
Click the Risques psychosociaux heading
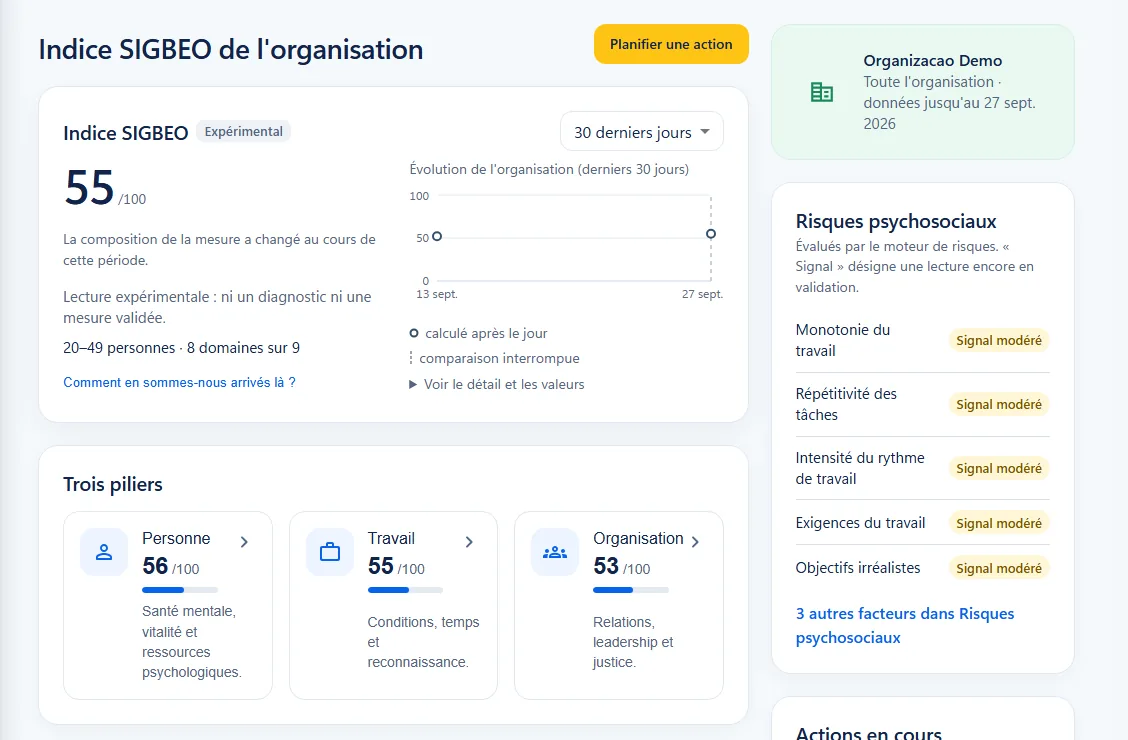click(896, 221)
